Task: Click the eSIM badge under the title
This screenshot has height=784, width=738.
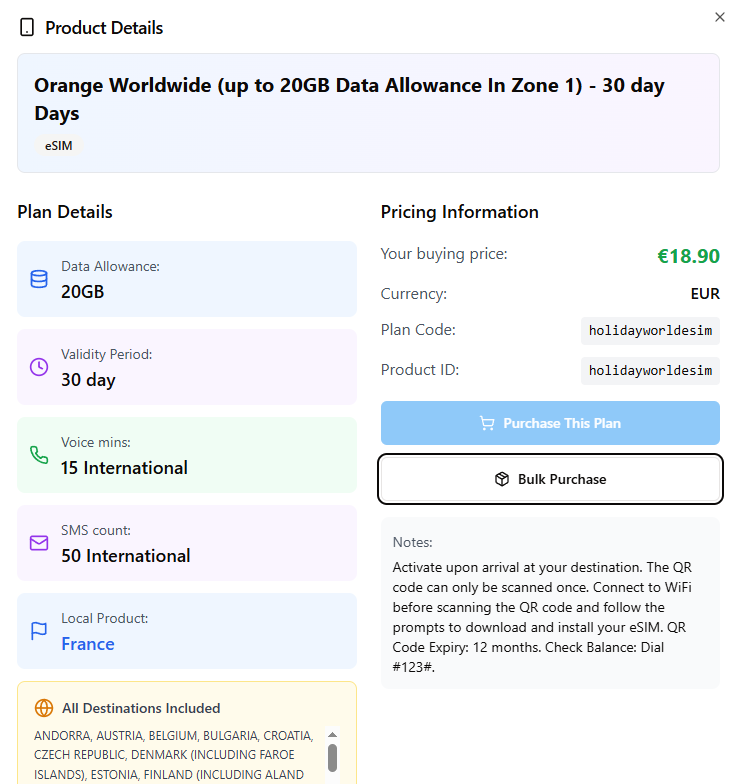Action: [x=58, y=145]
